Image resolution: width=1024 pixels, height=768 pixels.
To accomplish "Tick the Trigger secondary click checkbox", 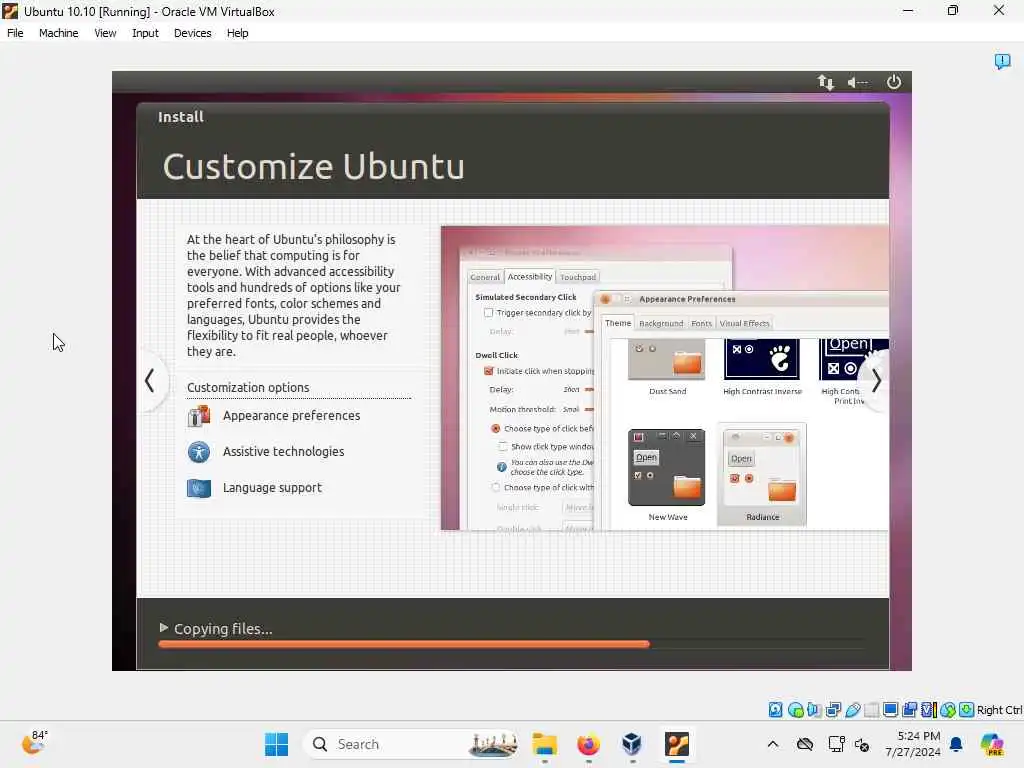I will click(x=488, y=313).
